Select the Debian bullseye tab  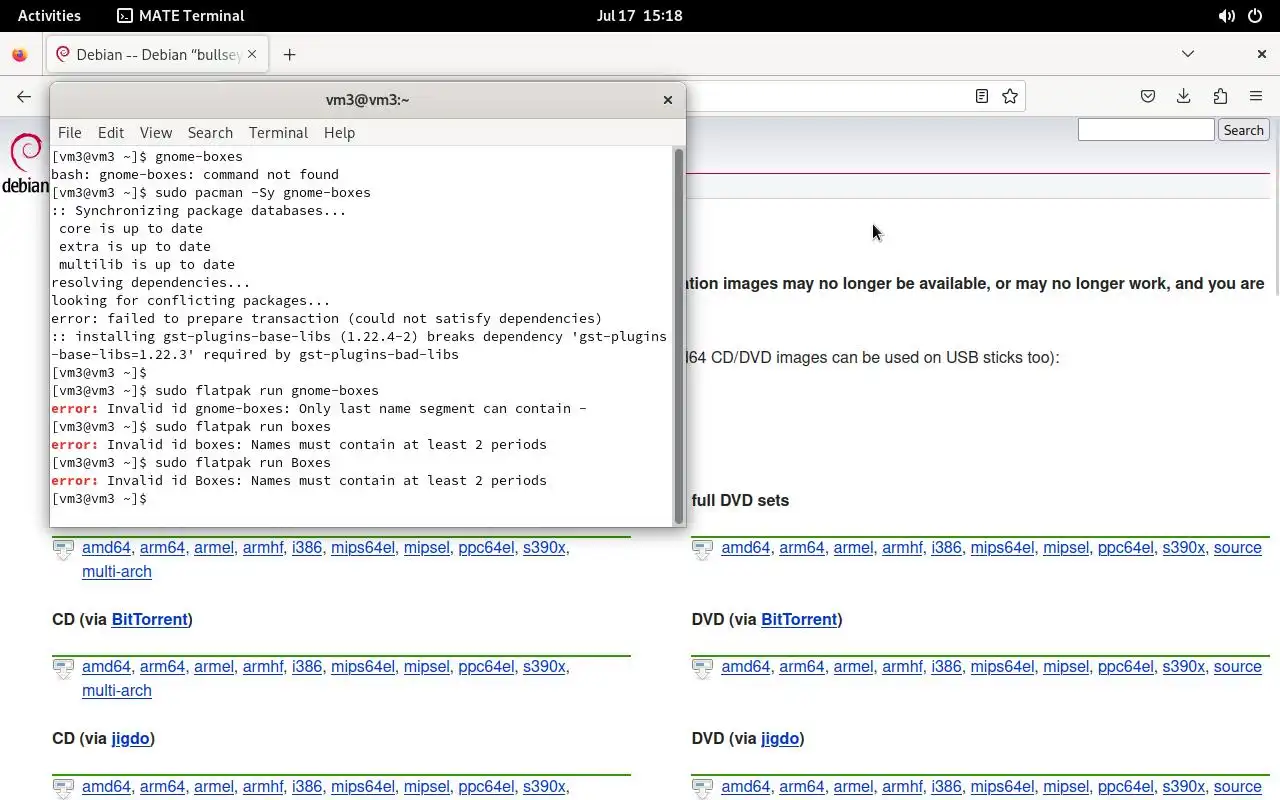tap(157, 54)
